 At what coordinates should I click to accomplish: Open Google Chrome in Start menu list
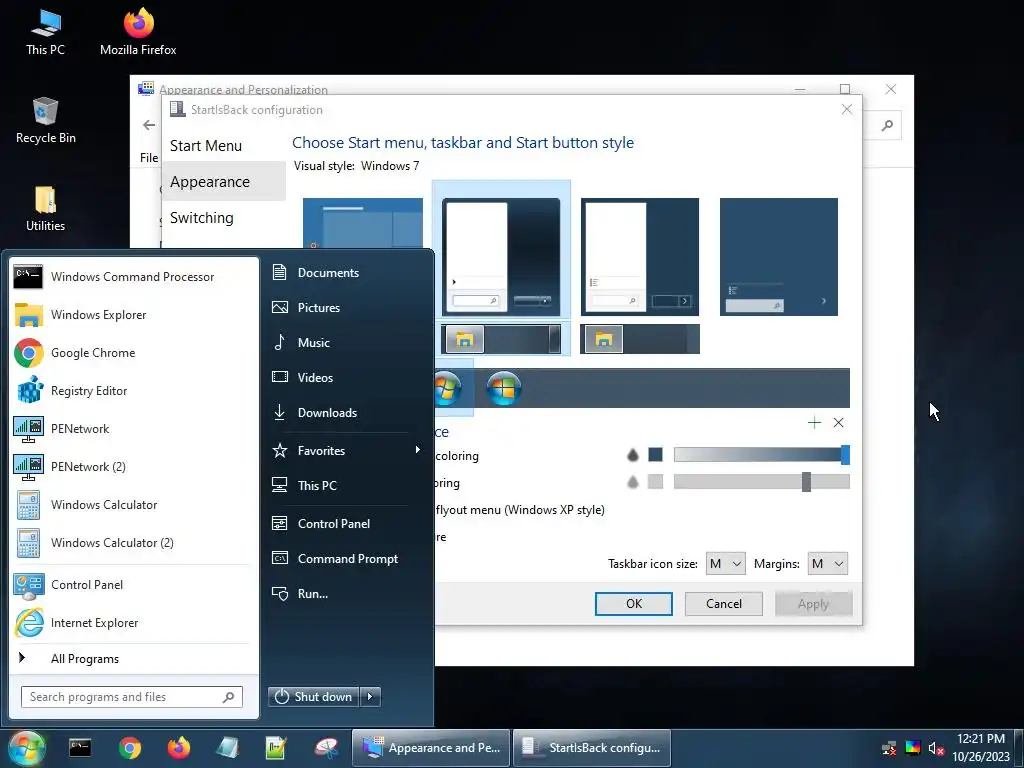[133, 353]
